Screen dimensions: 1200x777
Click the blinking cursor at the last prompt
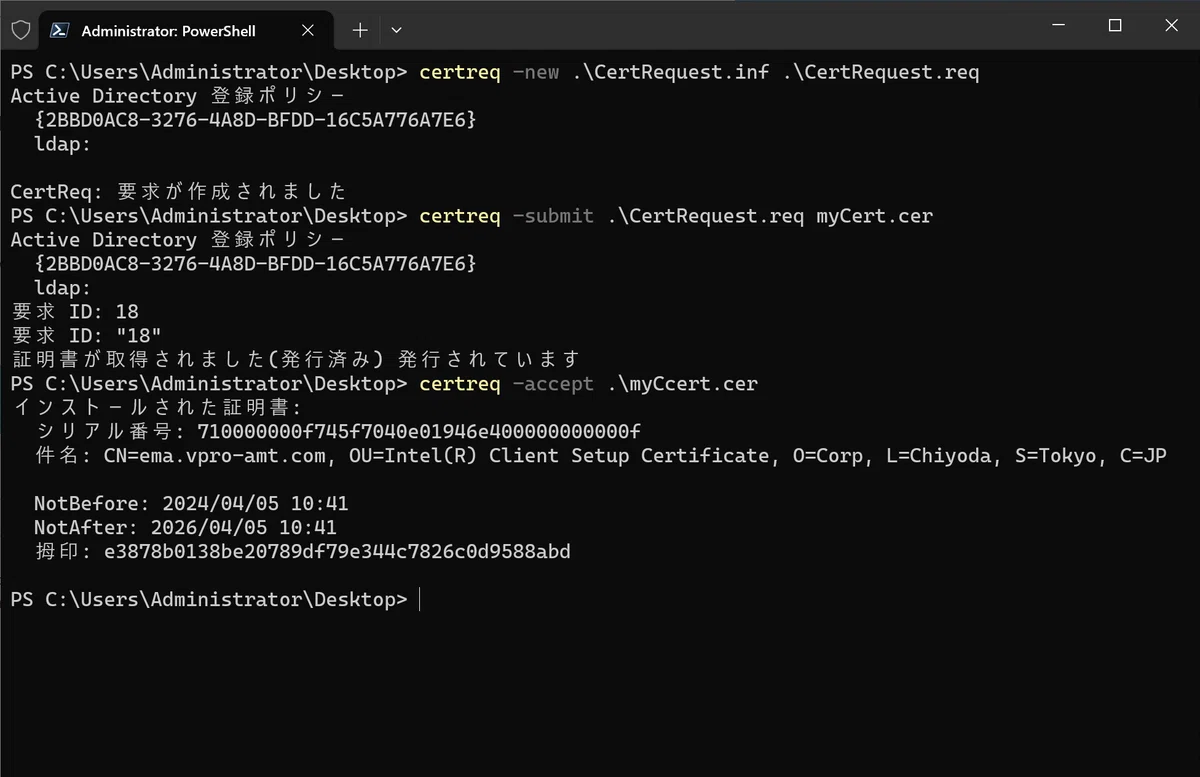421,599
